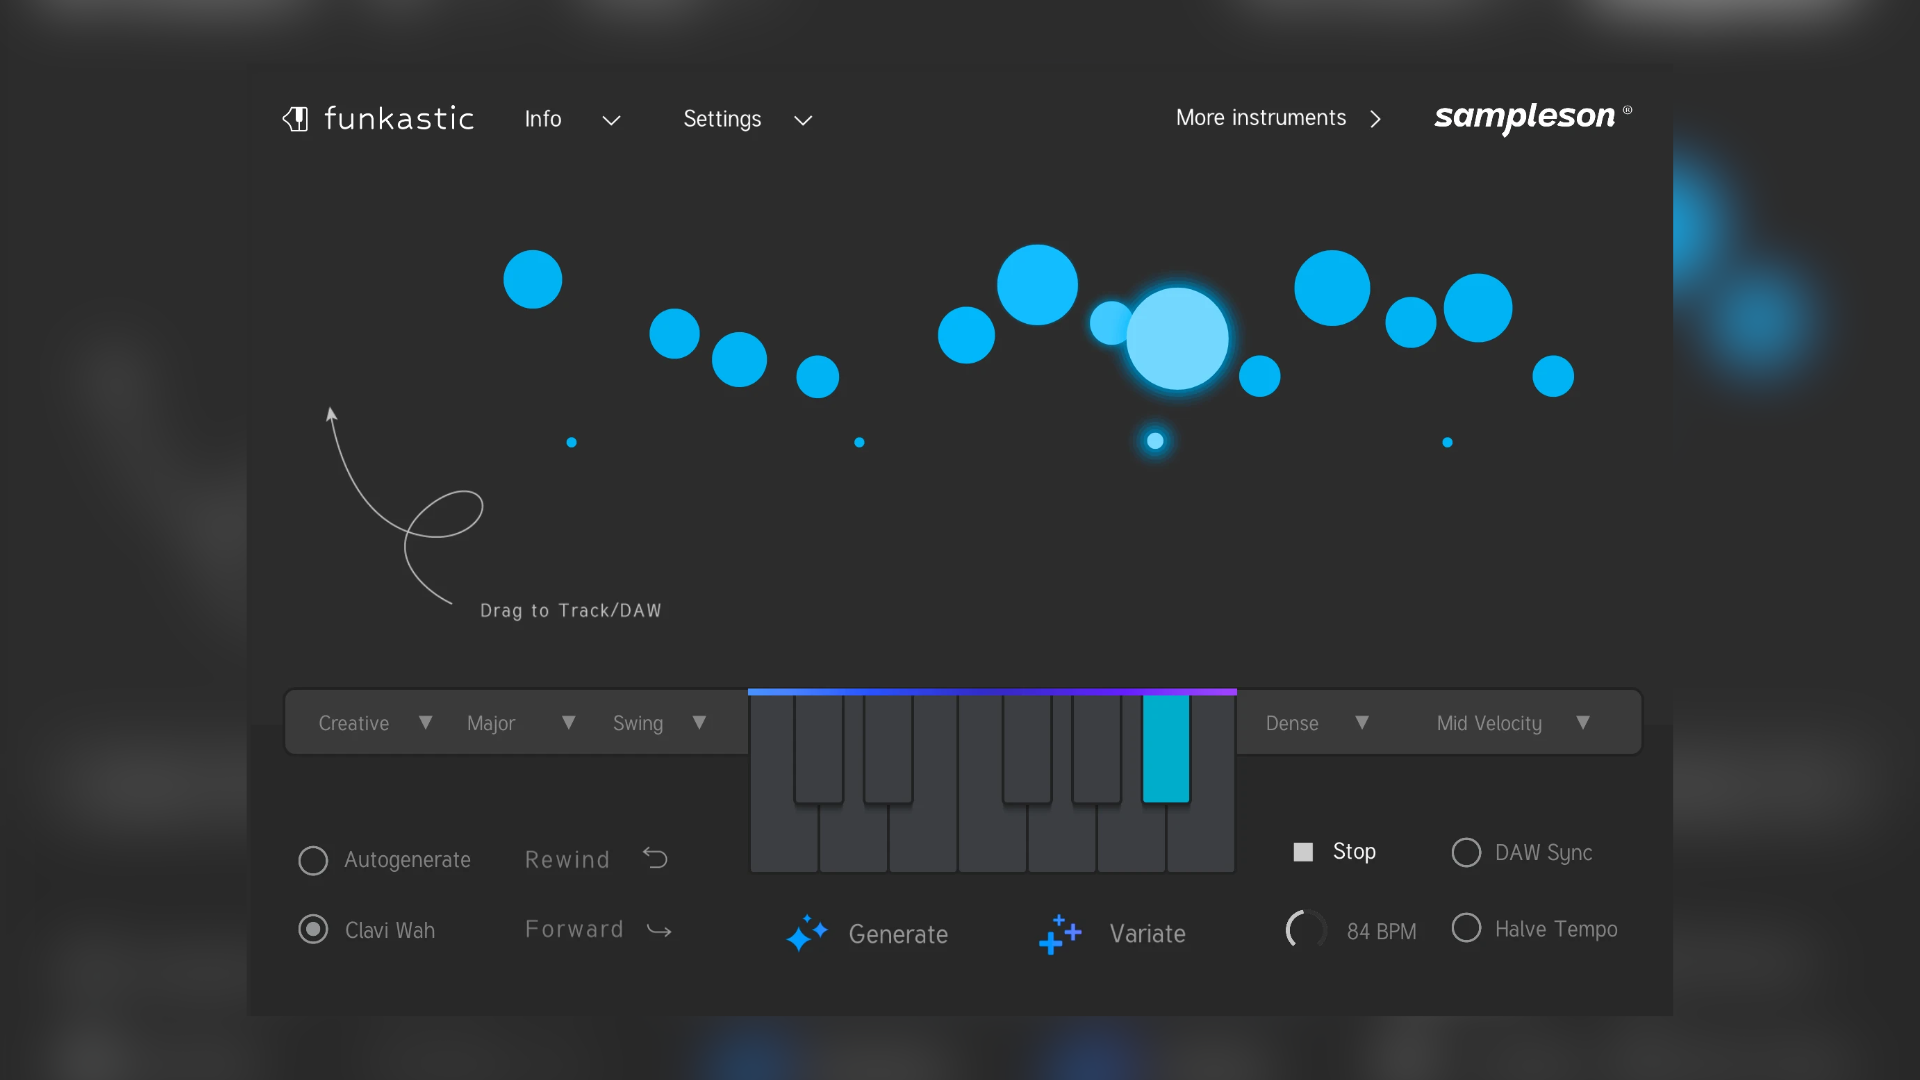Click the funkastic piano logo icon
1920x1080 pixels.
coord(297,119)
